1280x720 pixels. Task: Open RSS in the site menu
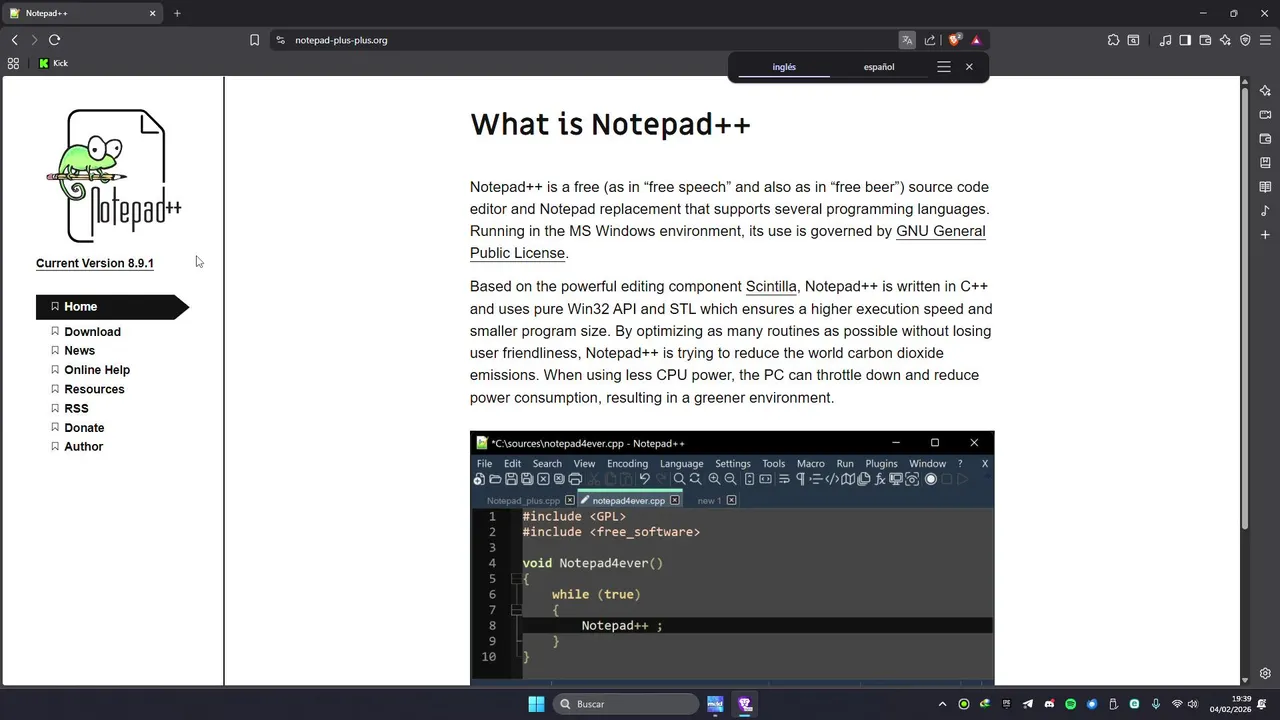[x=76, y=408]
